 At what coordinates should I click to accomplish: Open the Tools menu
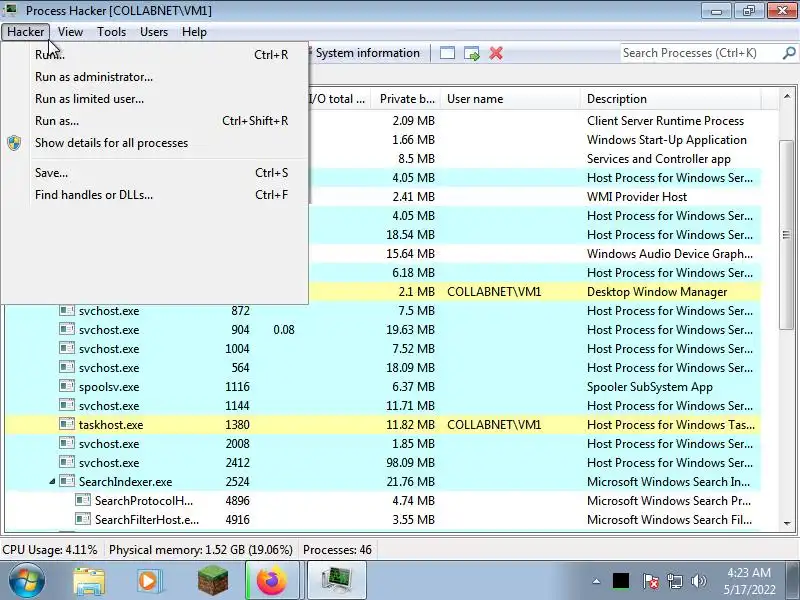[111, 32]
